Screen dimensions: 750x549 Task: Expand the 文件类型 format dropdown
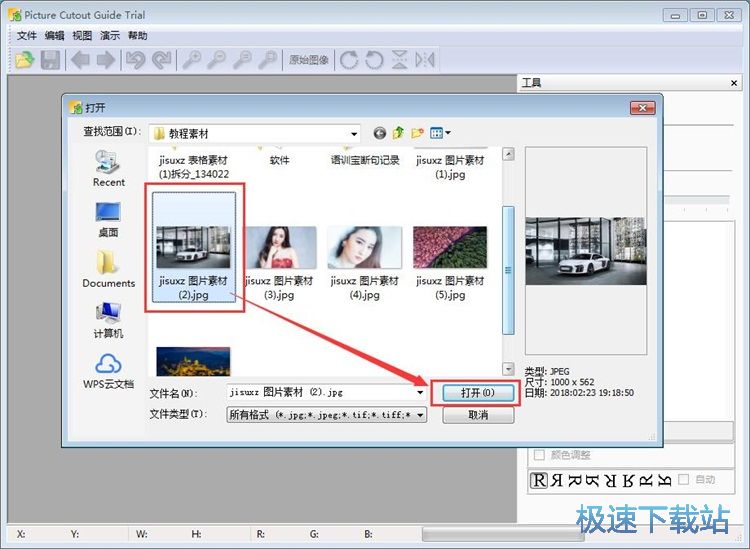(x=420, y=414)
